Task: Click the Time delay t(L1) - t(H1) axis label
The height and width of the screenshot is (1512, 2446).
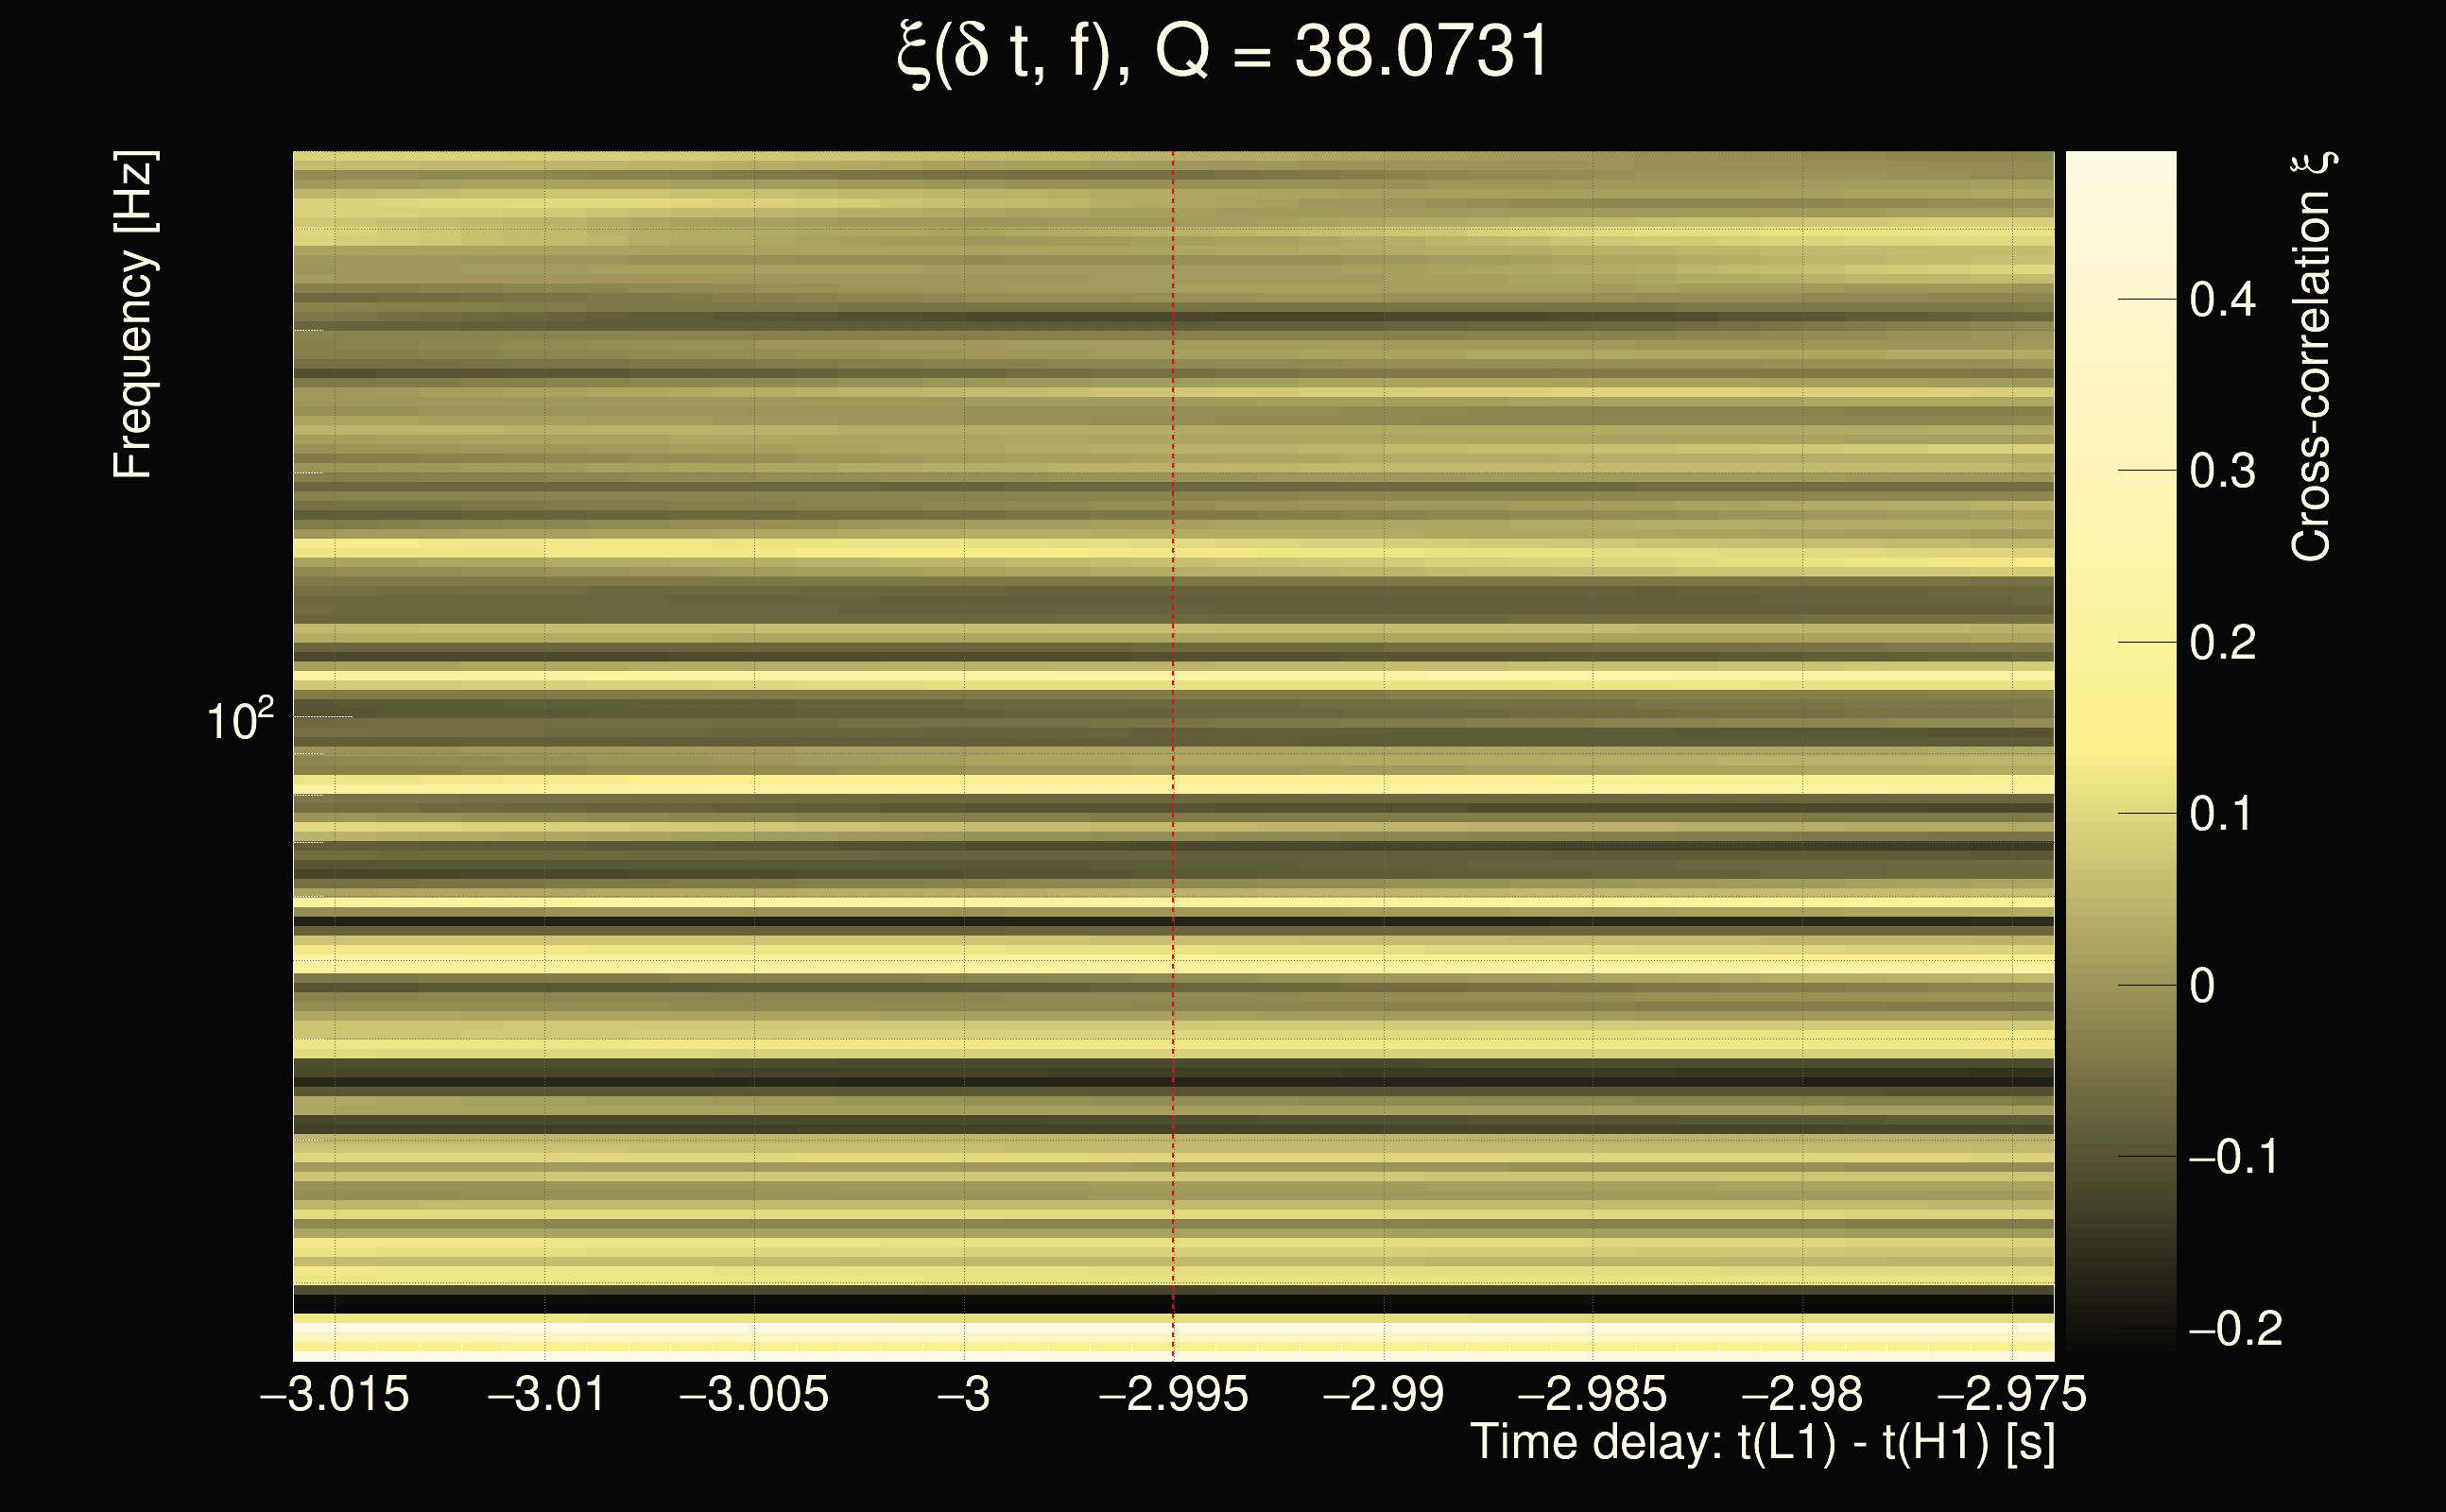Action: pos(1762,1442)
